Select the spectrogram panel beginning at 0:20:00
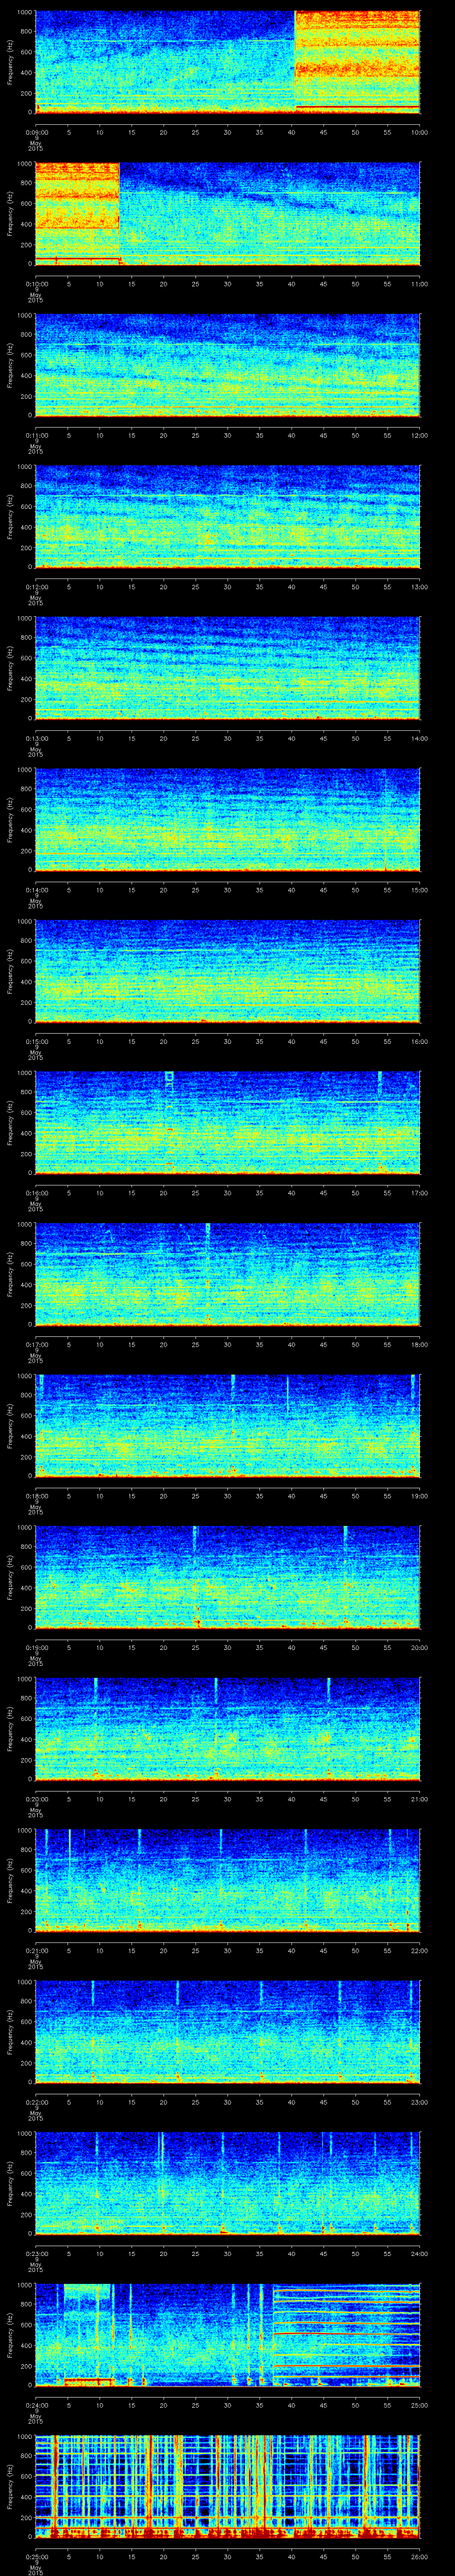The image size is (455, 2576). (x=228, y=1729)
